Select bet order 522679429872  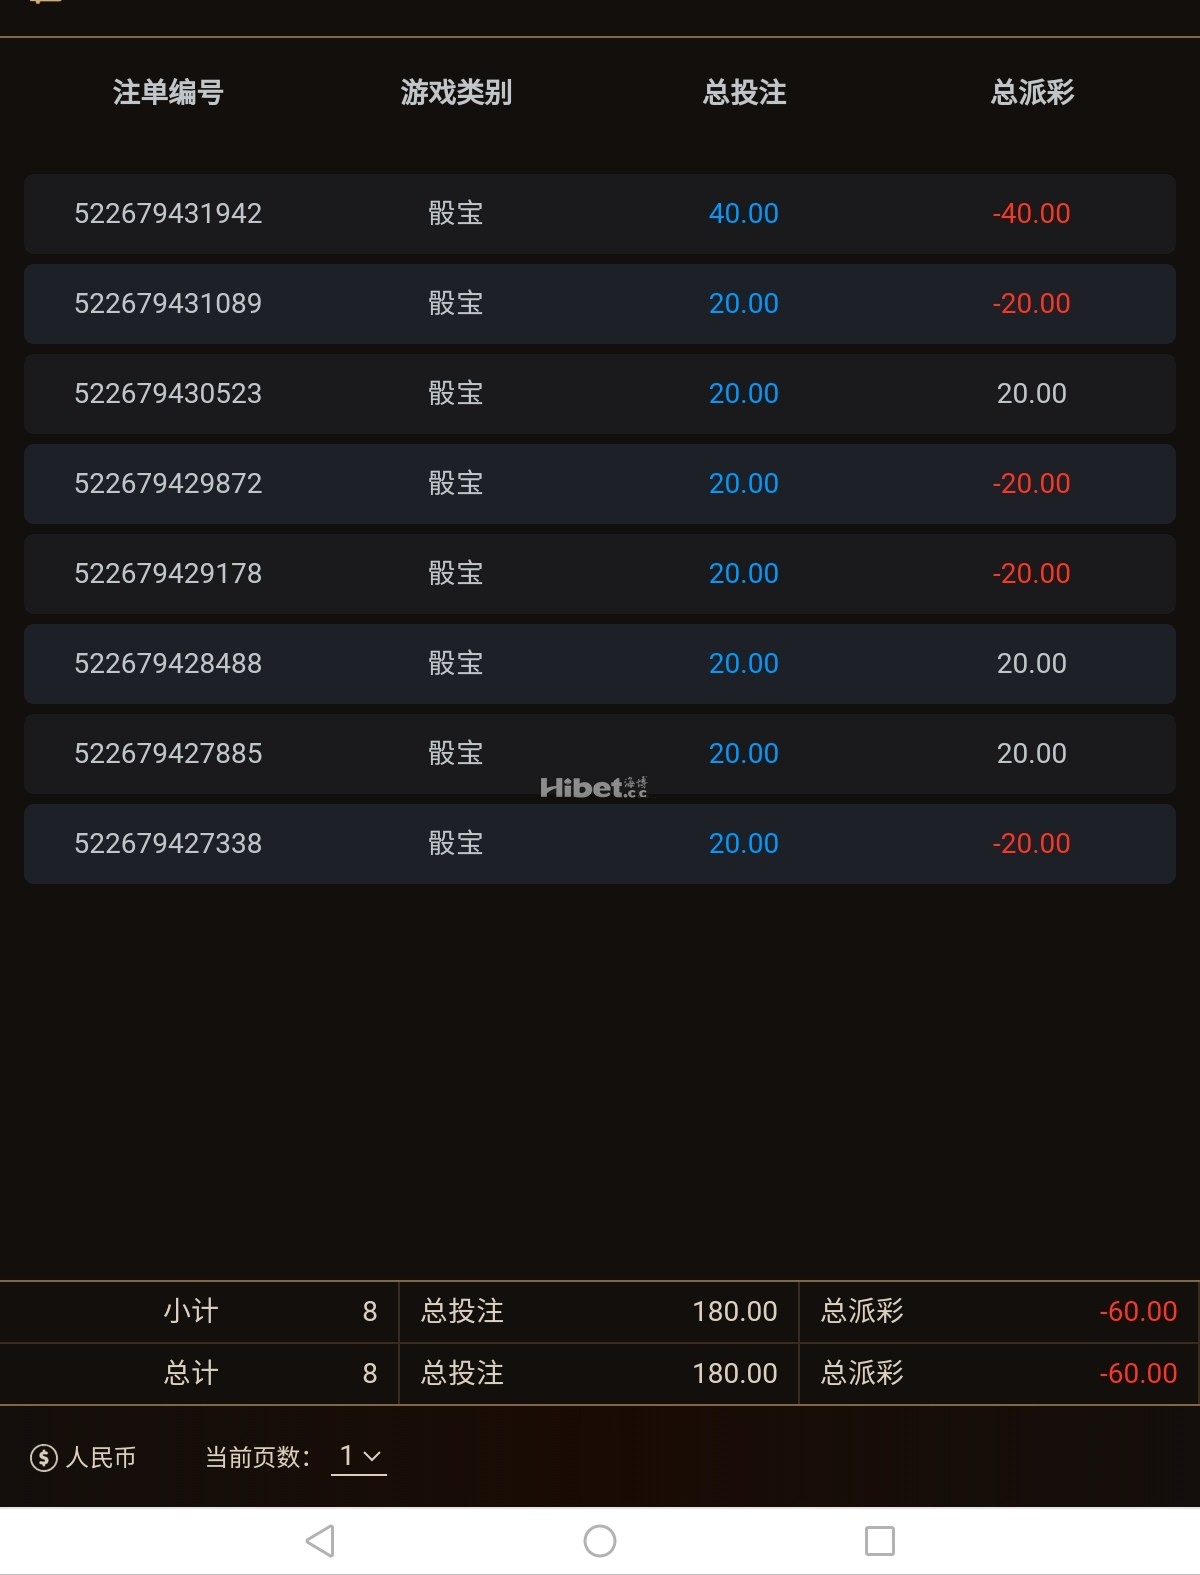(168, 484)
